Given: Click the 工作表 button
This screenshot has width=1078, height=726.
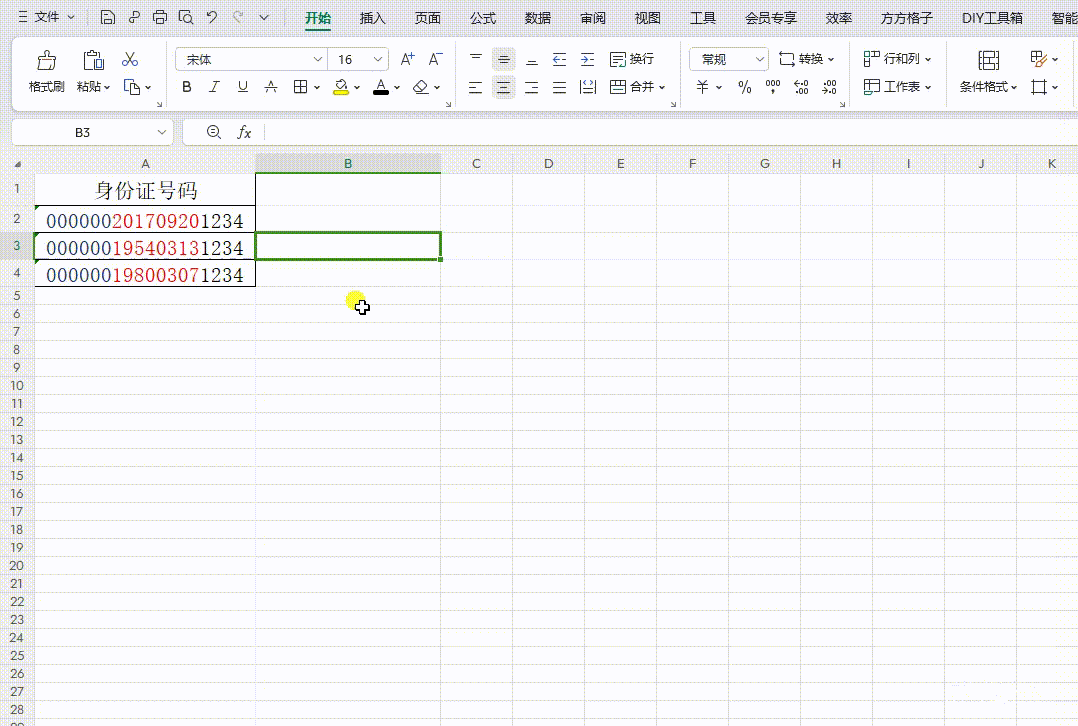Looking at the screenshot, I should coord(897,87).
